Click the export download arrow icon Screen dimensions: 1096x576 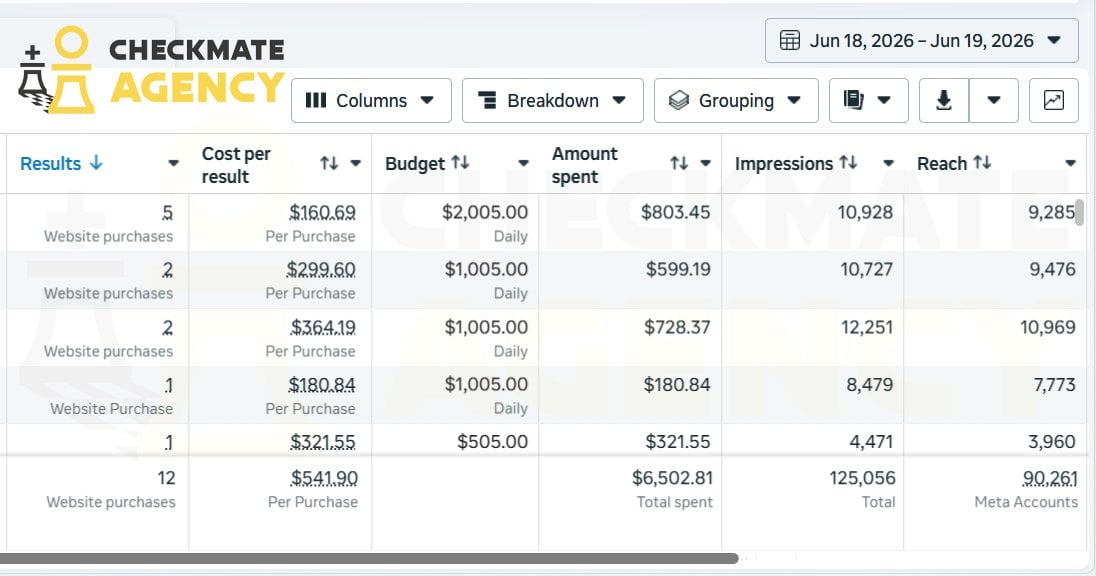point(944,101)
